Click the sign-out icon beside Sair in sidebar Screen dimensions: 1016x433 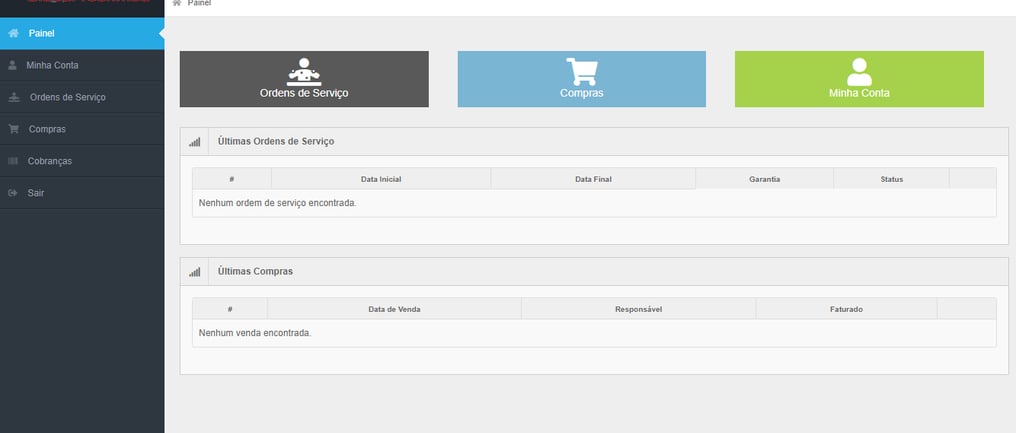pyautogui.click(x=13, y=193)
